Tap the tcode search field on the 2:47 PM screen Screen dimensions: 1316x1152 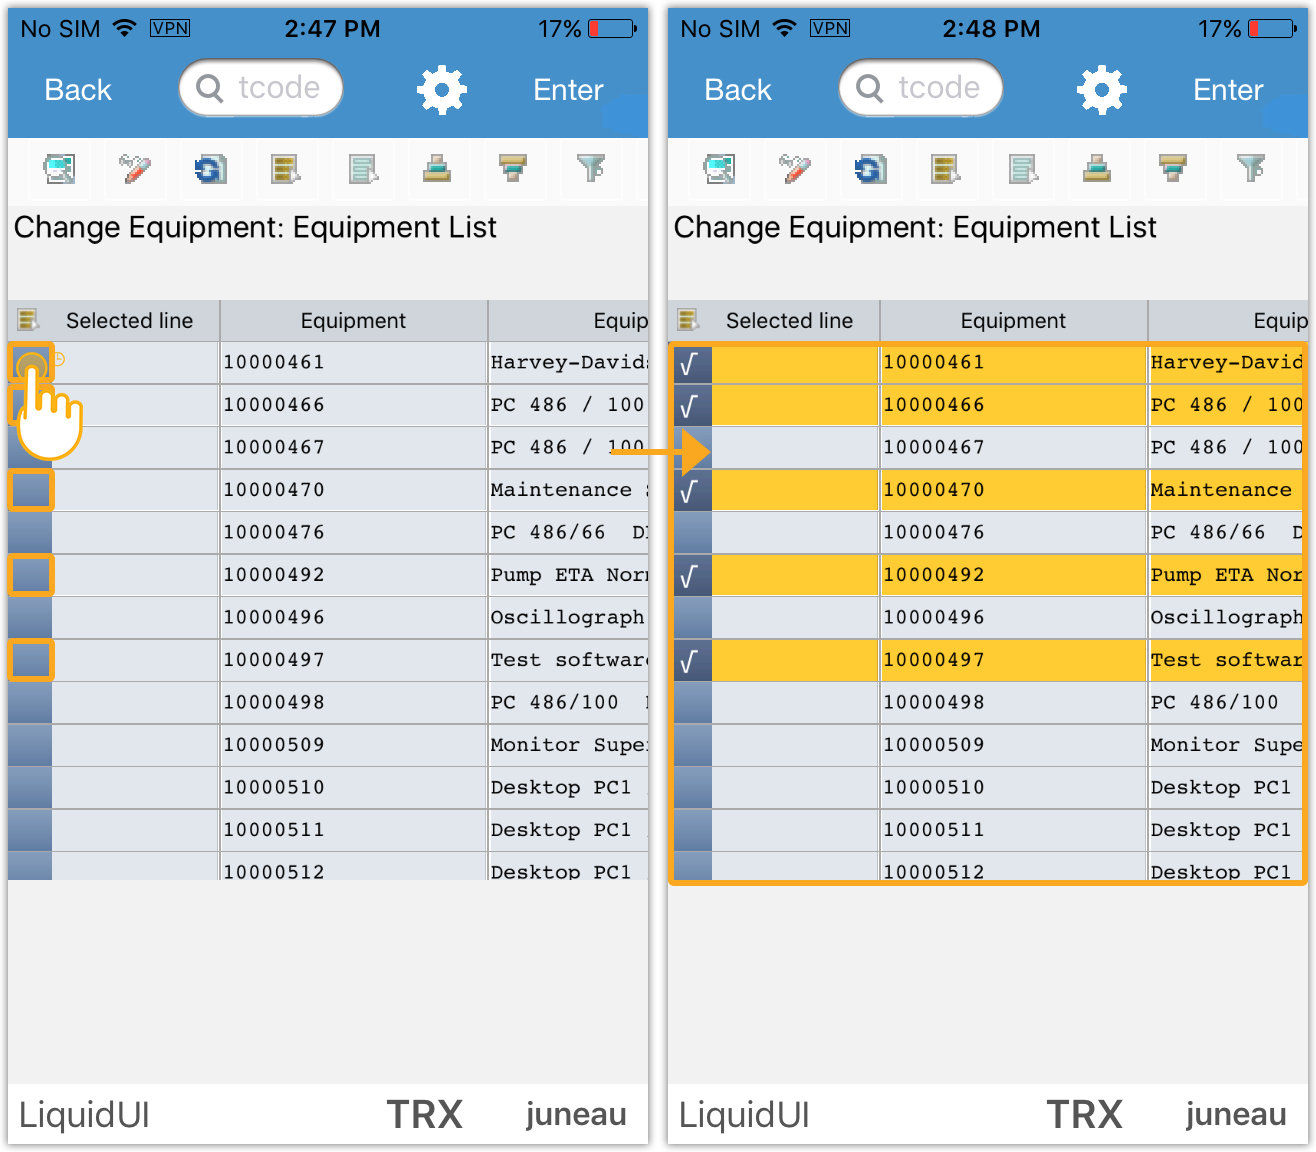tap(261, 88)
